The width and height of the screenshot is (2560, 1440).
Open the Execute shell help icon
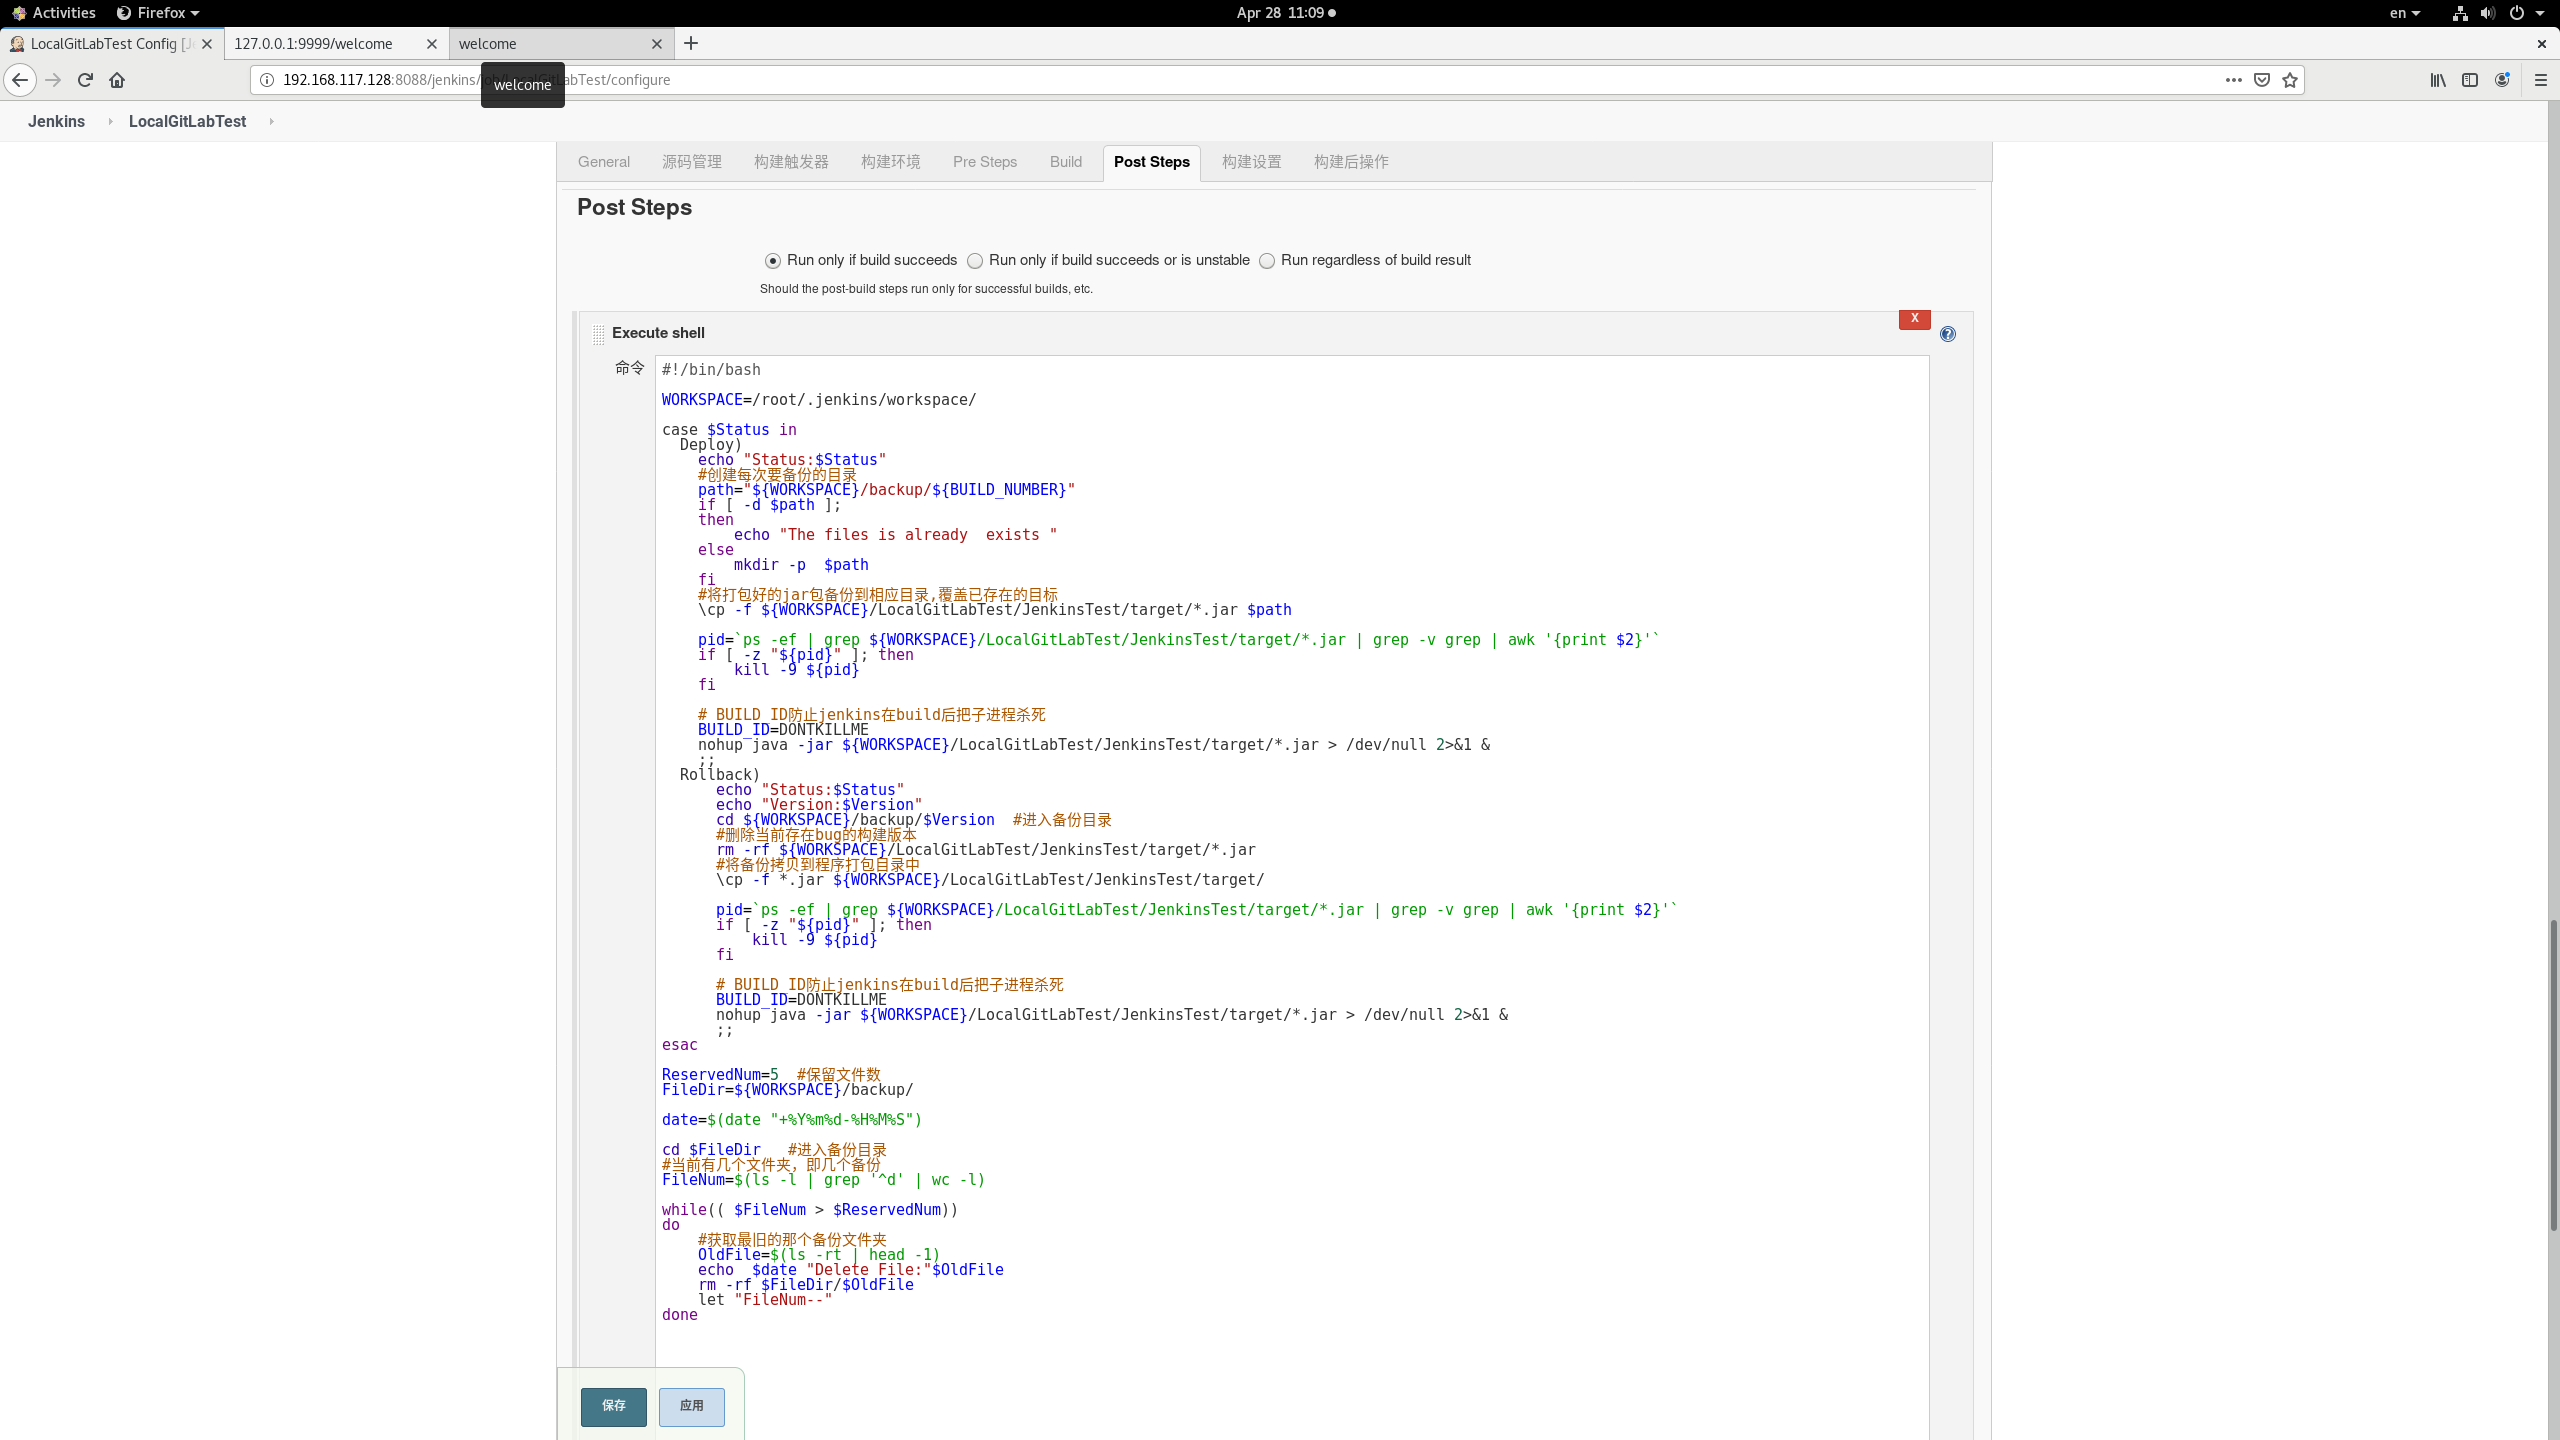pos(1947,333)
